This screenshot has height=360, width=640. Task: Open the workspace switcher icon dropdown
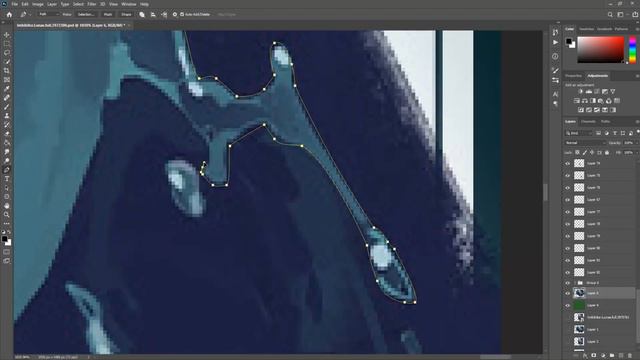(x=621, y=15)
